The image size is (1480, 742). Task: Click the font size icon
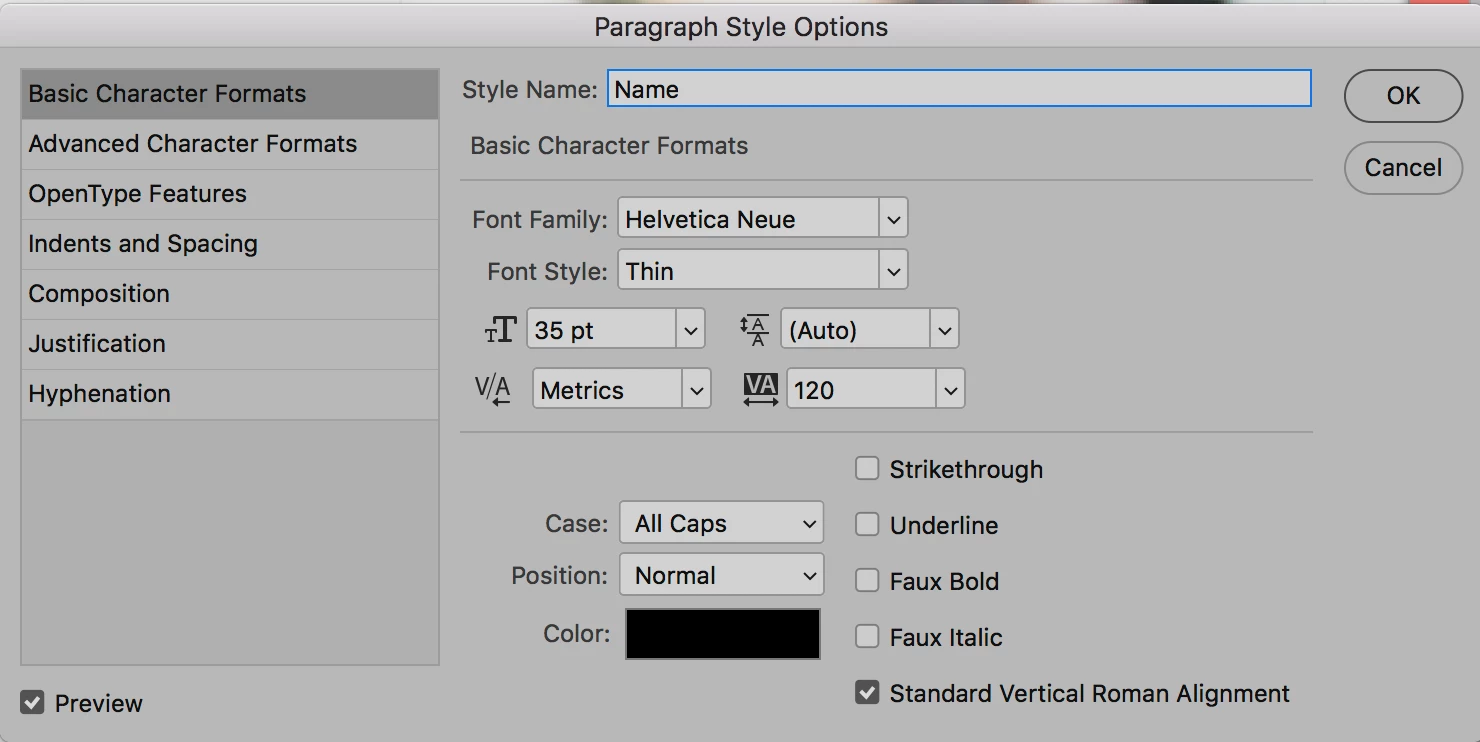point(501,329)
